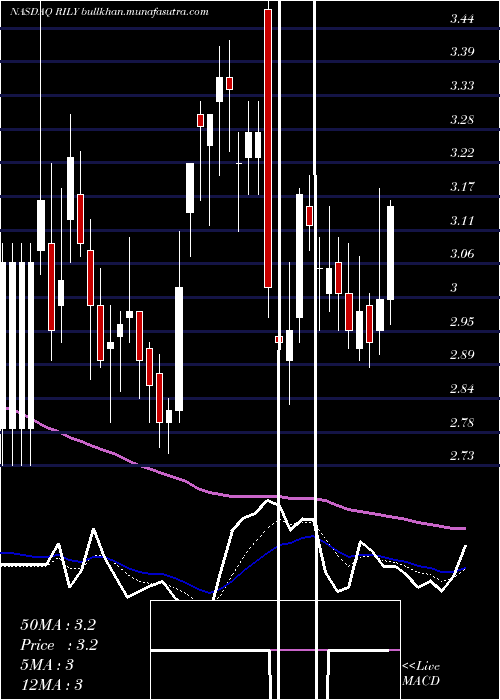Click the 3.33 price level label
Viewport: 500px width, 700px height.
pos(462,86)
